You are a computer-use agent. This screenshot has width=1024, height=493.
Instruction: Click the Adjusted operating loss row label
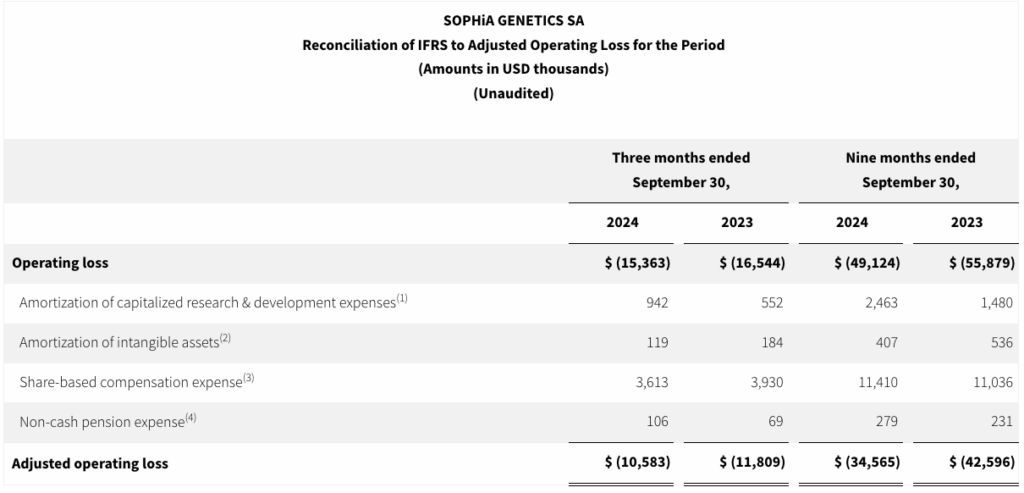tap(90, 463)
